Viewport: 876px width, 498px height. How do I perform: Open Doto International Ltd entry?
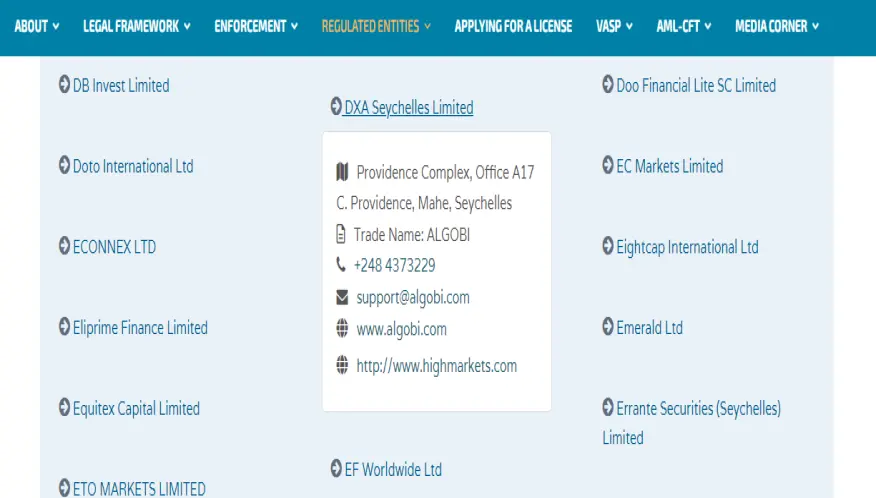point(133,166)
